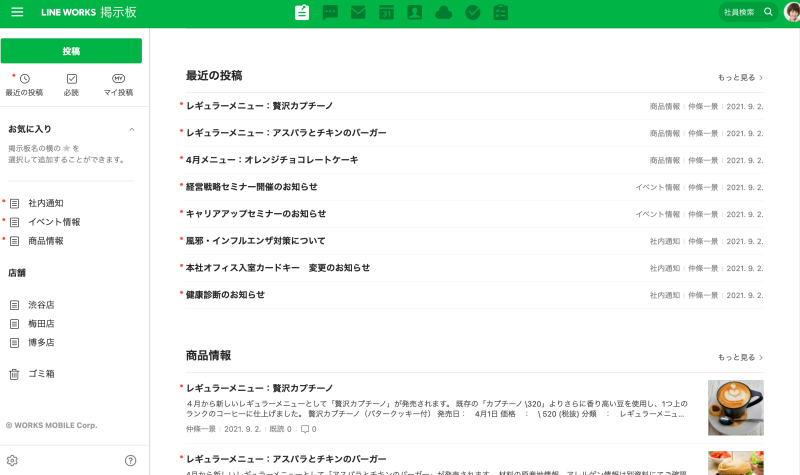Open the Contacts address book icon
This screenshot has width=800, height=475.
coord(415,12)
